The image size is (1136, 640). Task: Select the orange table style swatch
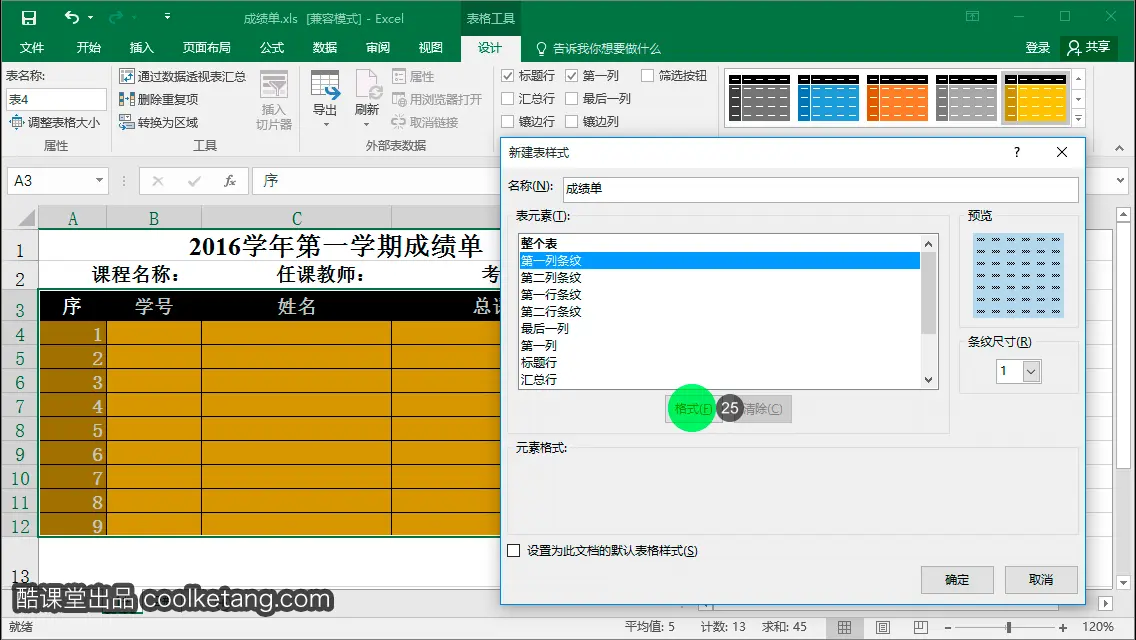(897, 98)
